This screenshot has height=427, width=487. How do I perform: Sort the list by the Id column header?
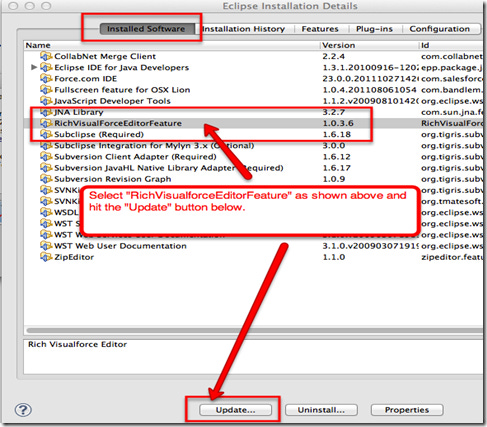point(451,45)
